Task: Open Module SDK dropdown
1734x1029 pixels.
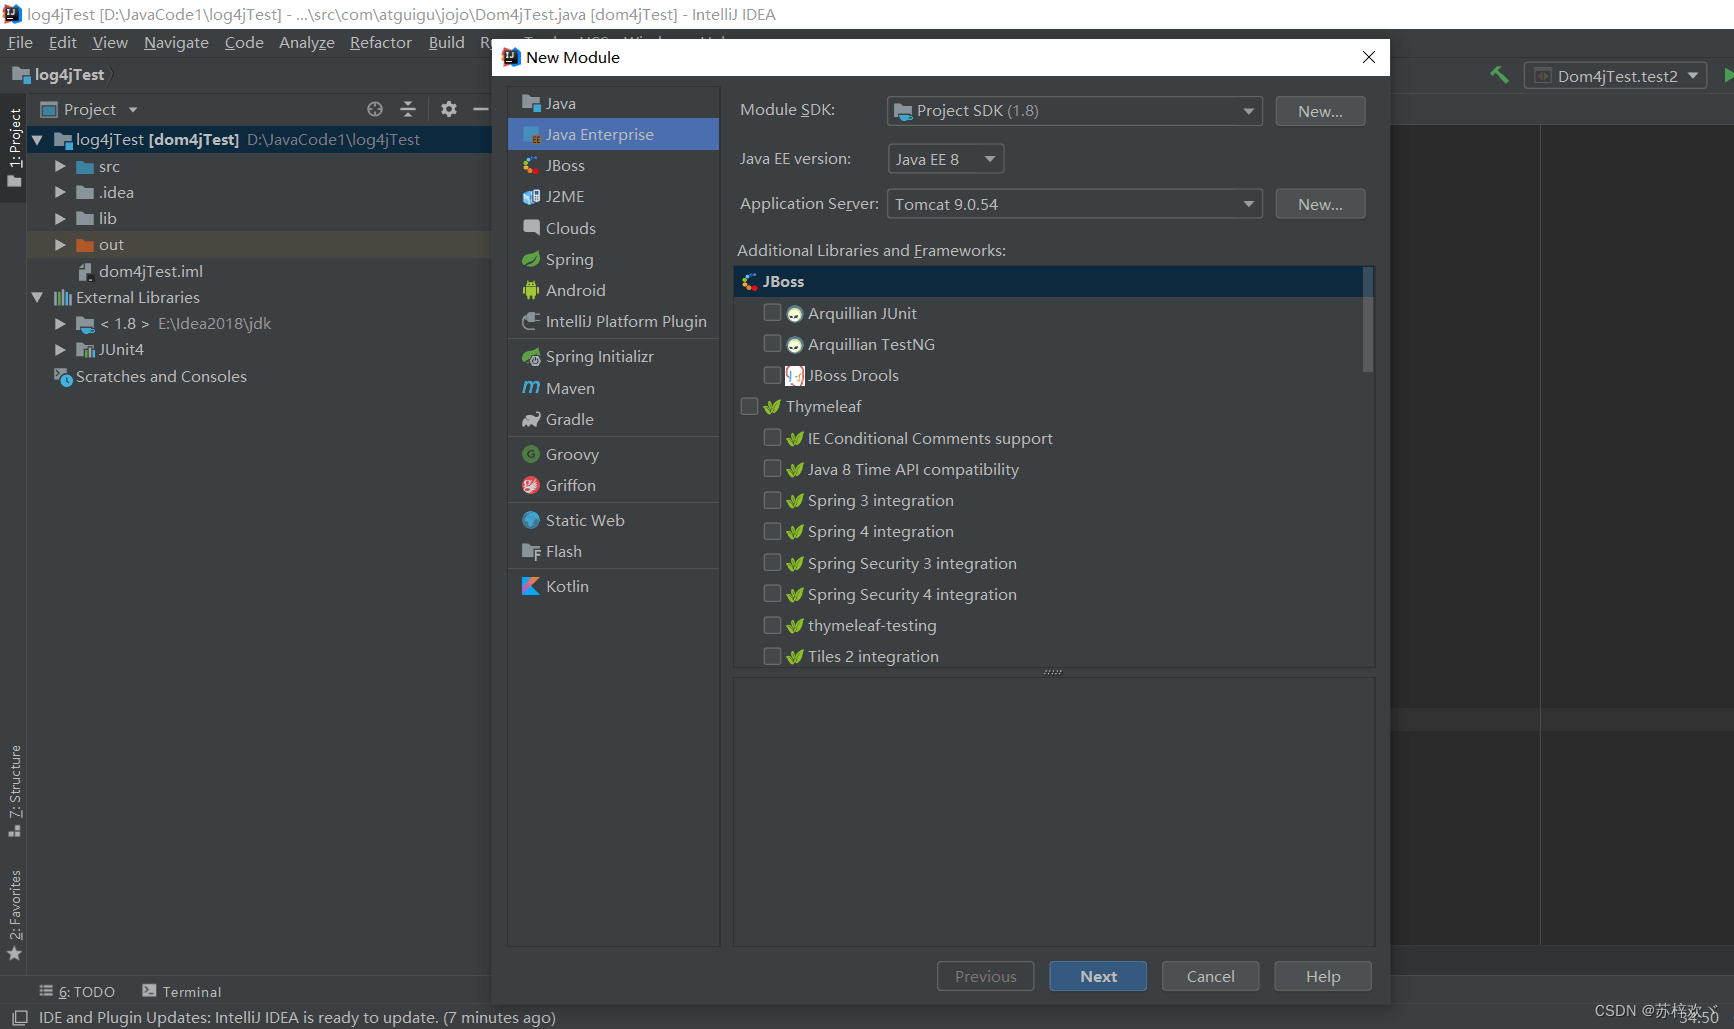Action: pyautogui.click(x=1074, y=111)
